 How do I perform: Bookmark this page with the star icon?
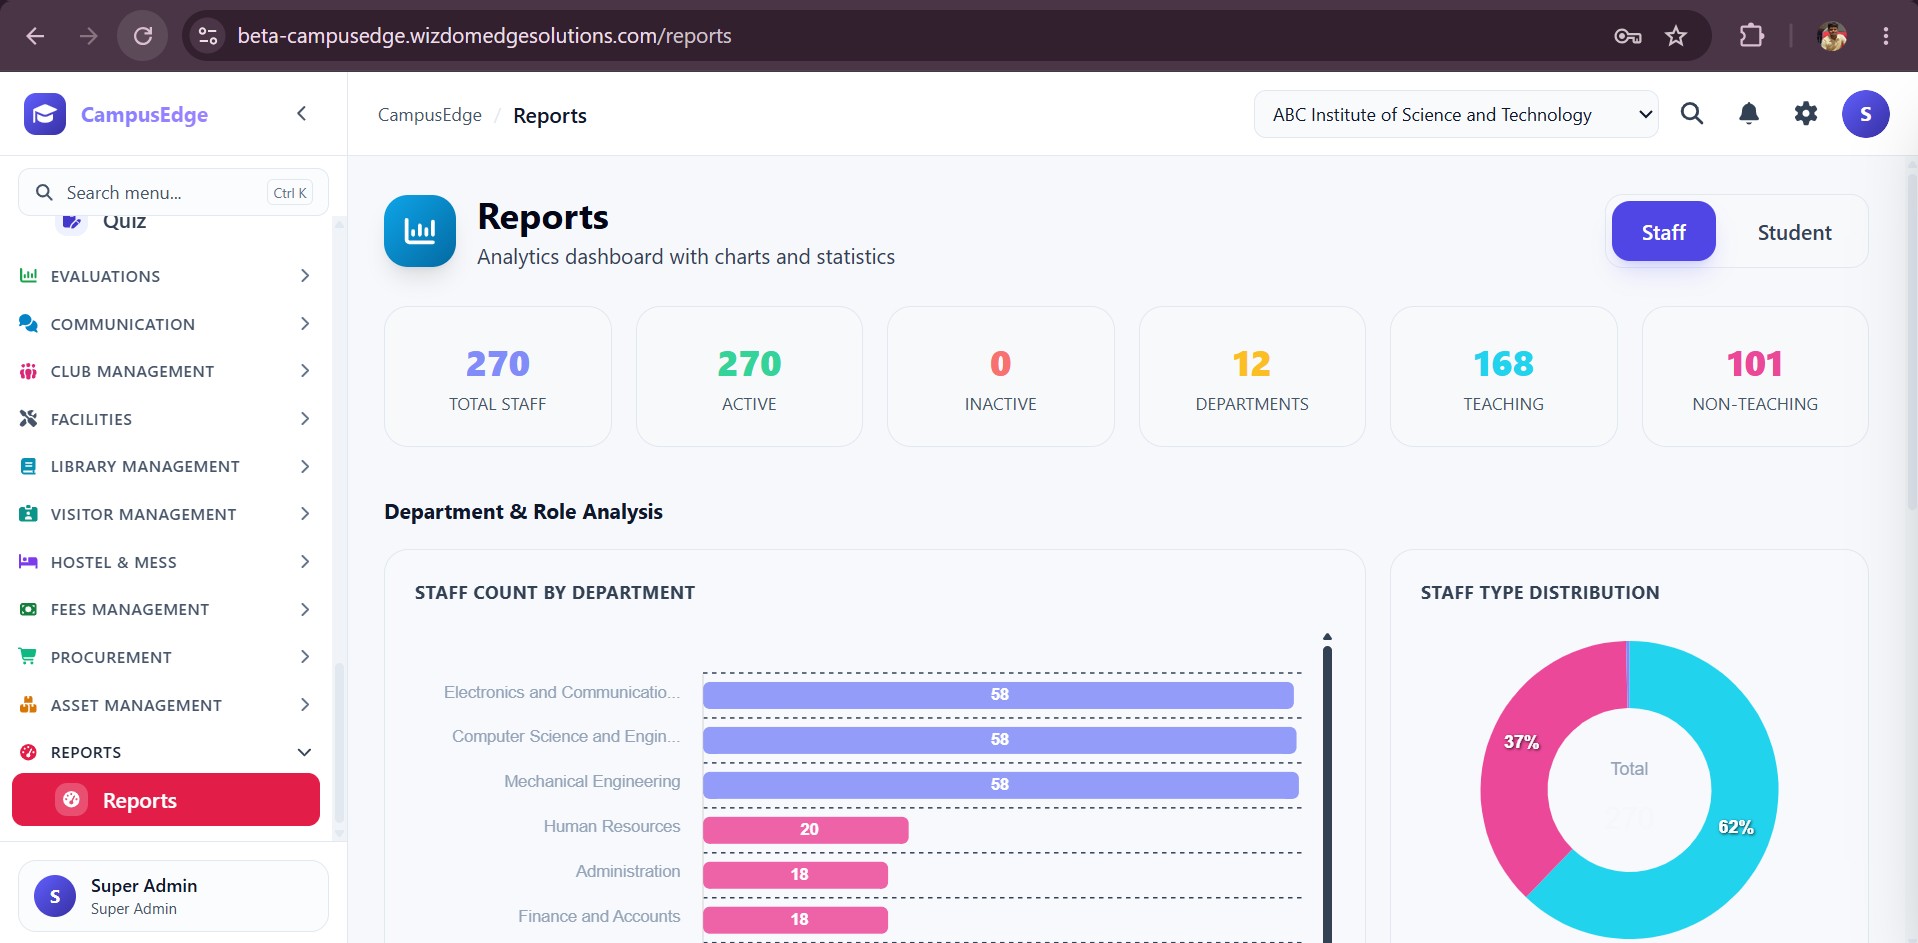[x=1676, y=36]
